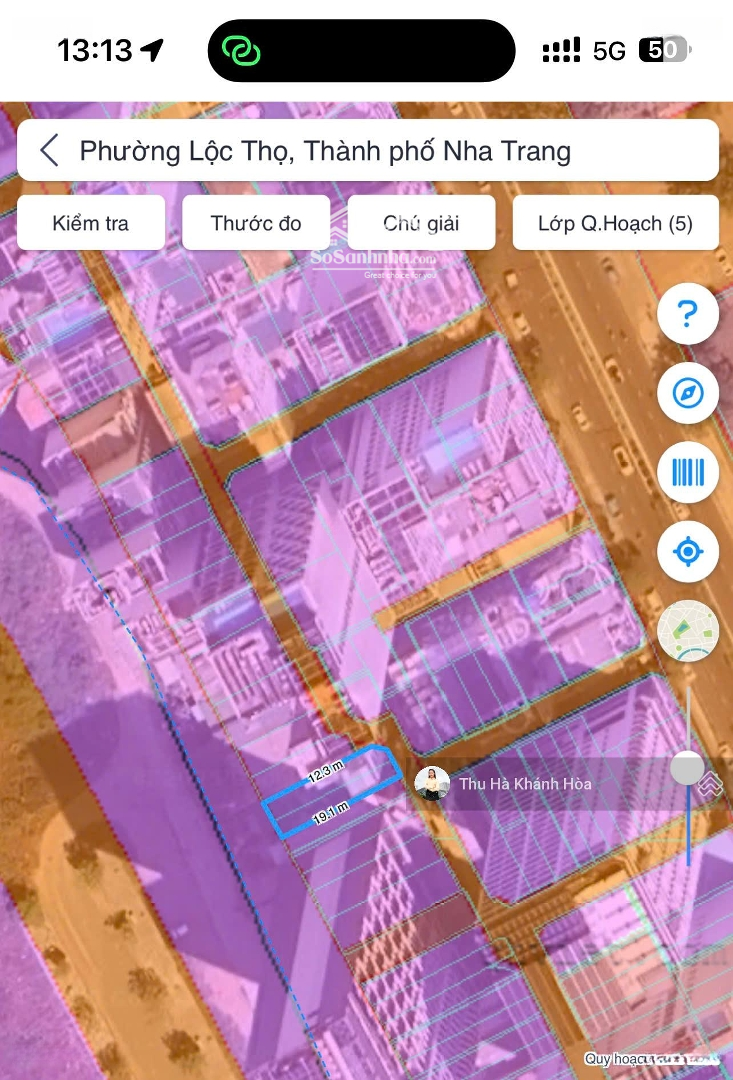The height and width of the screenshot is (1080, 733).
Task: Center map with the crosshair locate icon
Action: click(x=687, y=551)
